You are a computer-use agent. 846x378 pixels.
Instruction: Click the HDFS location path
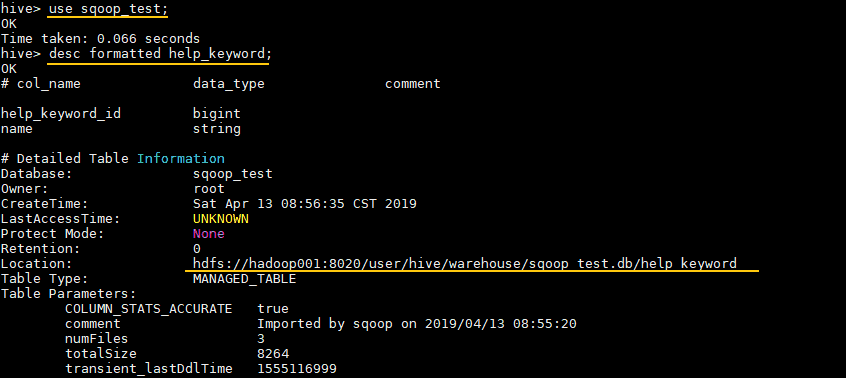pos(465,264)
